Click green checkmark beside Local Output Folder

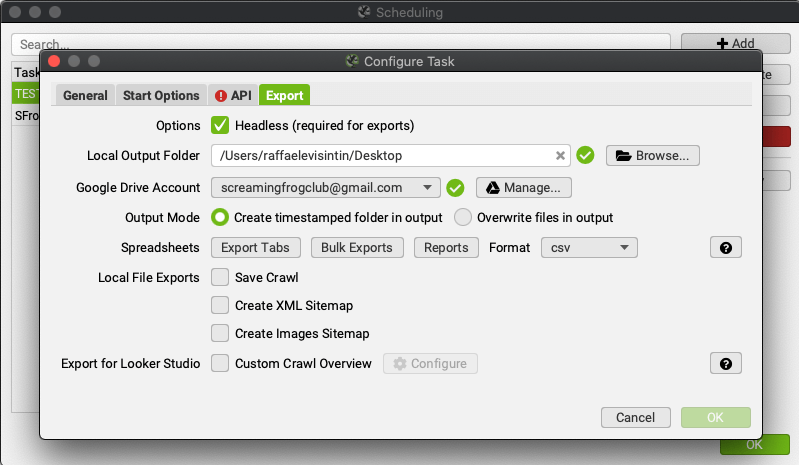[x=586, y=156]
